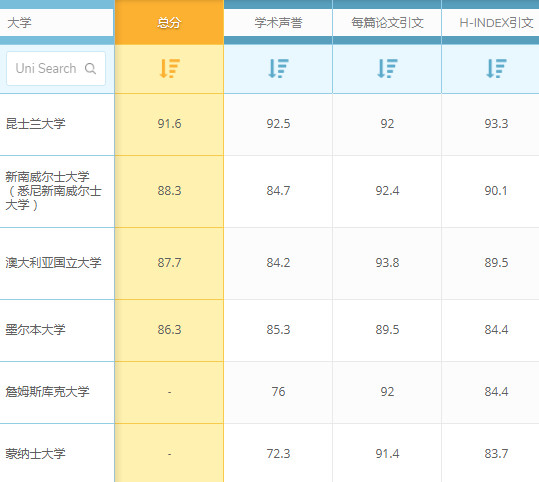
Task: Sort by 总分 using orange sort icon
Action: click(169, 68)
